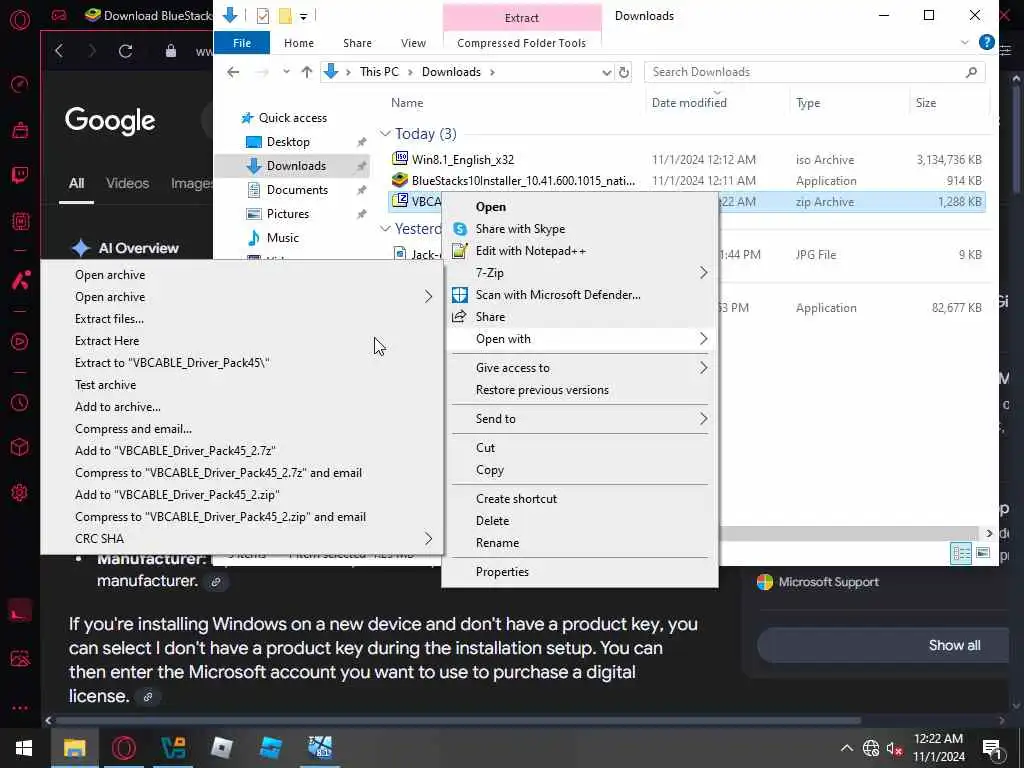The width and height of the screenshot is (1024, 768).
Task: Click the red highlighted icon in Opera sidebar
Action: [20, 611]
